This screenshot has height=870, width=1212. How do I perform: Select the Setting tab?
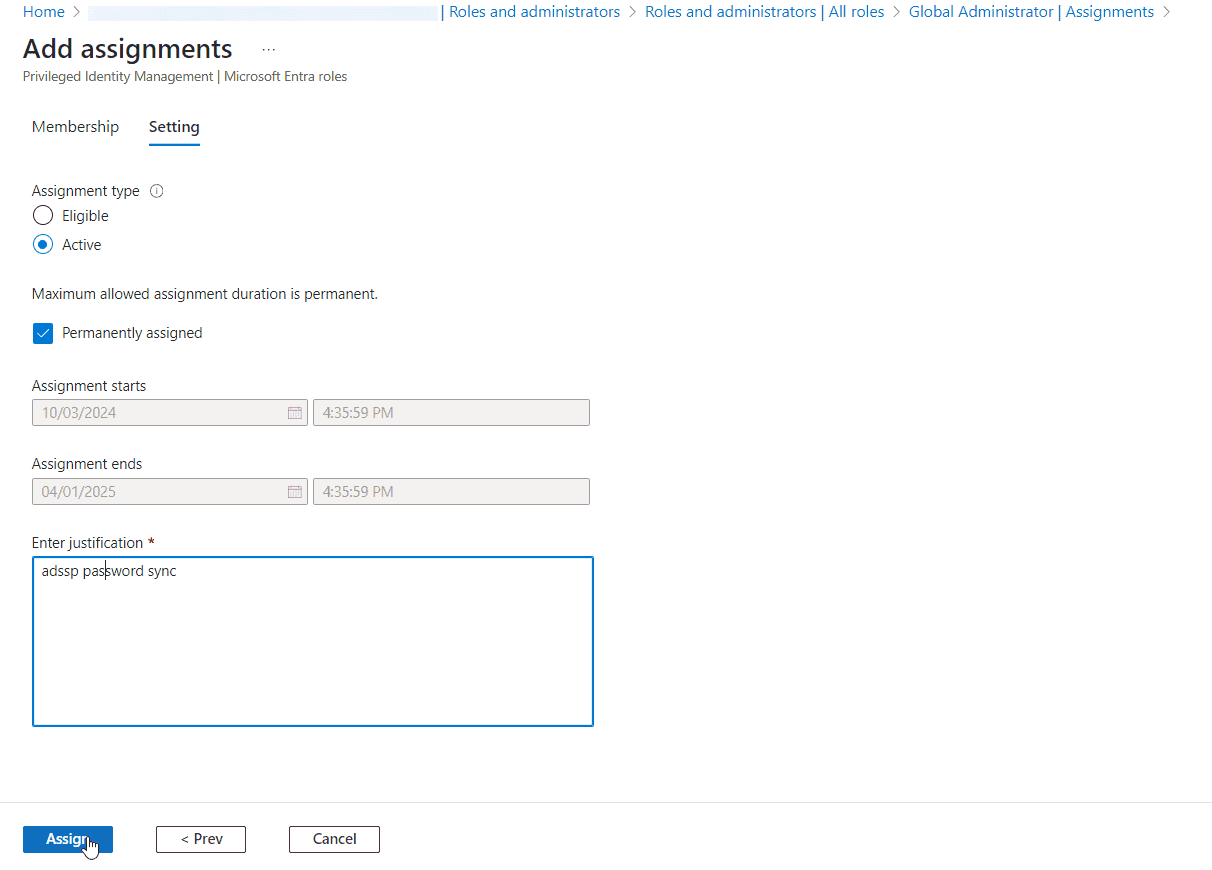pos(174,127)
